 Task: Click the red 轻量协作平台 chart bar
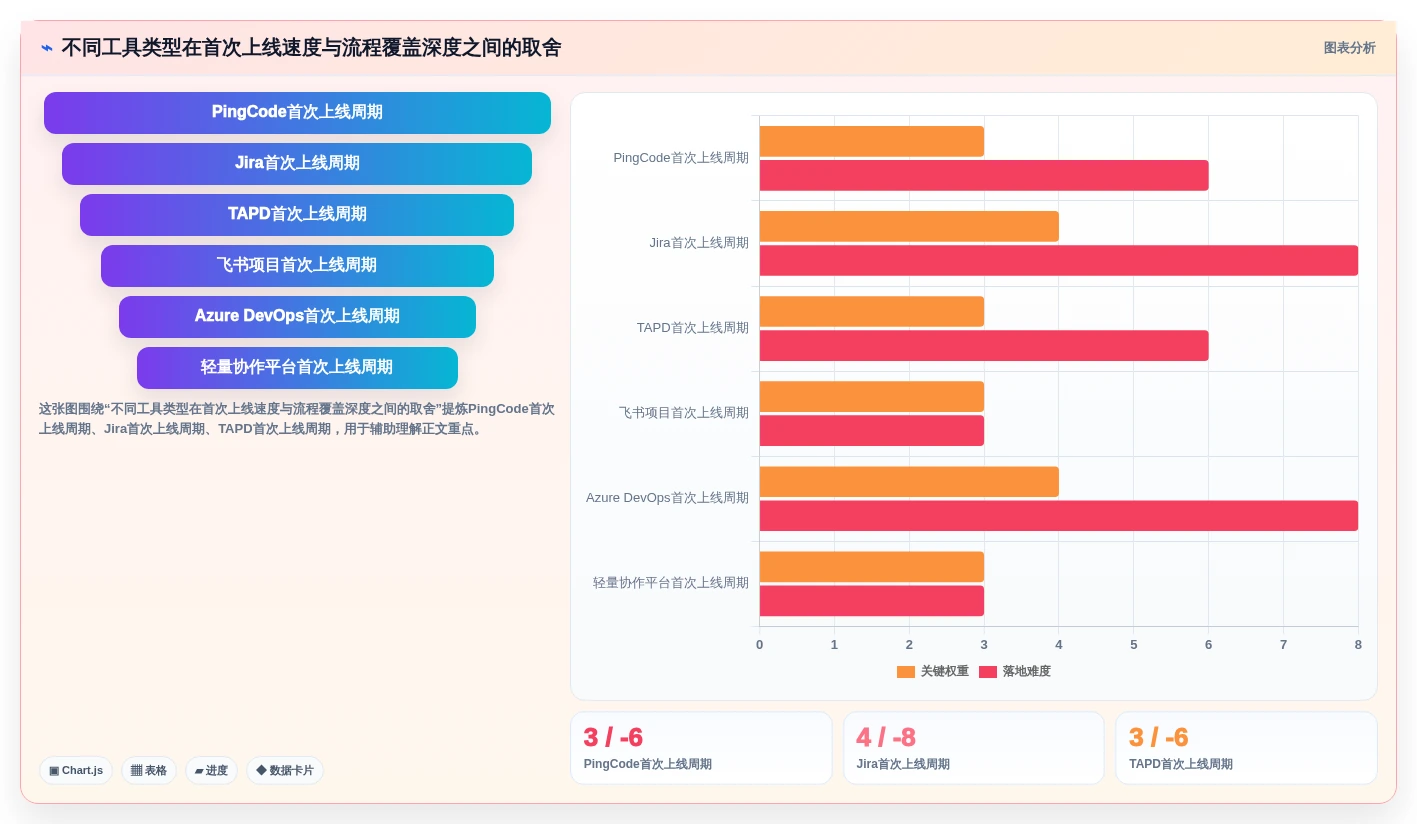[x=872, y=600]
